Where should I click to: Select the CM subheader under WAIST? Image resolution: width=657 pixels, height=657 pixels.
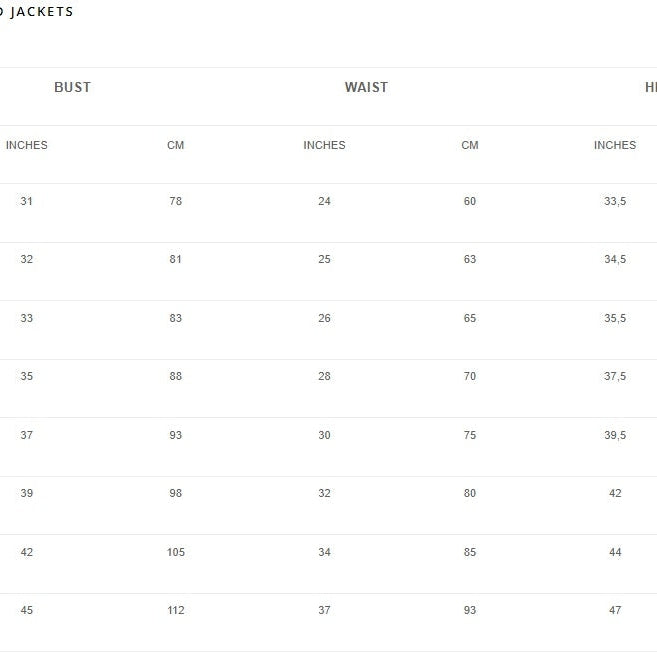[470, 145]
